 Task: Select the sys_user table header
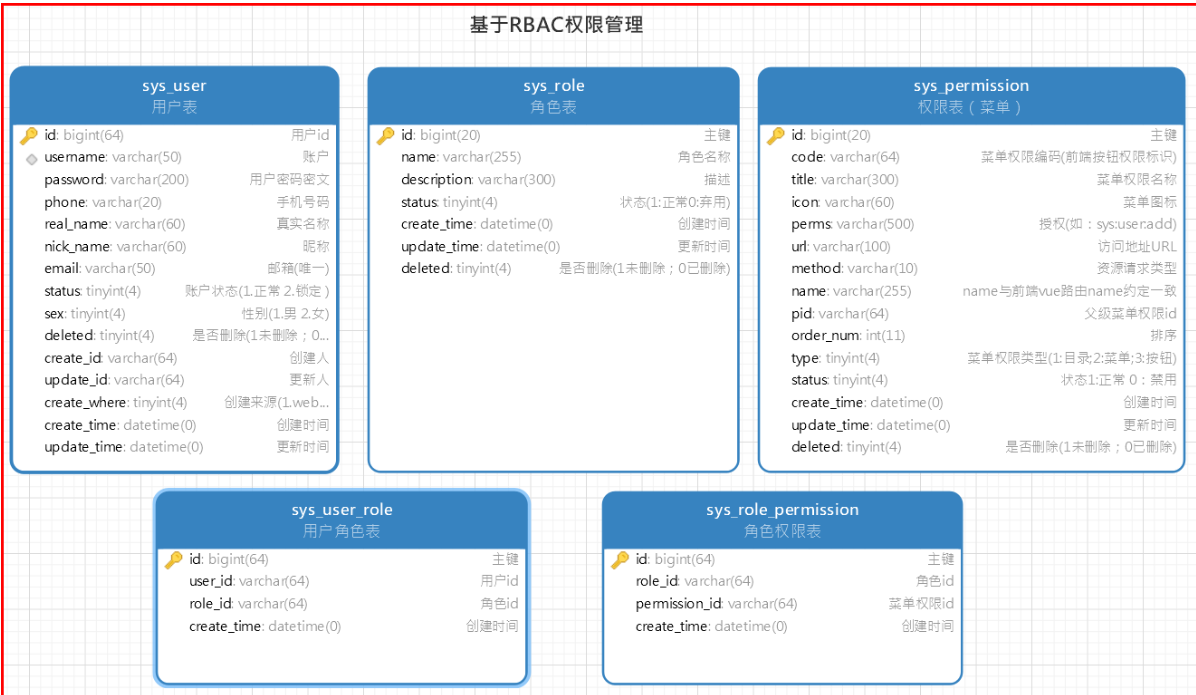[175, 95]
